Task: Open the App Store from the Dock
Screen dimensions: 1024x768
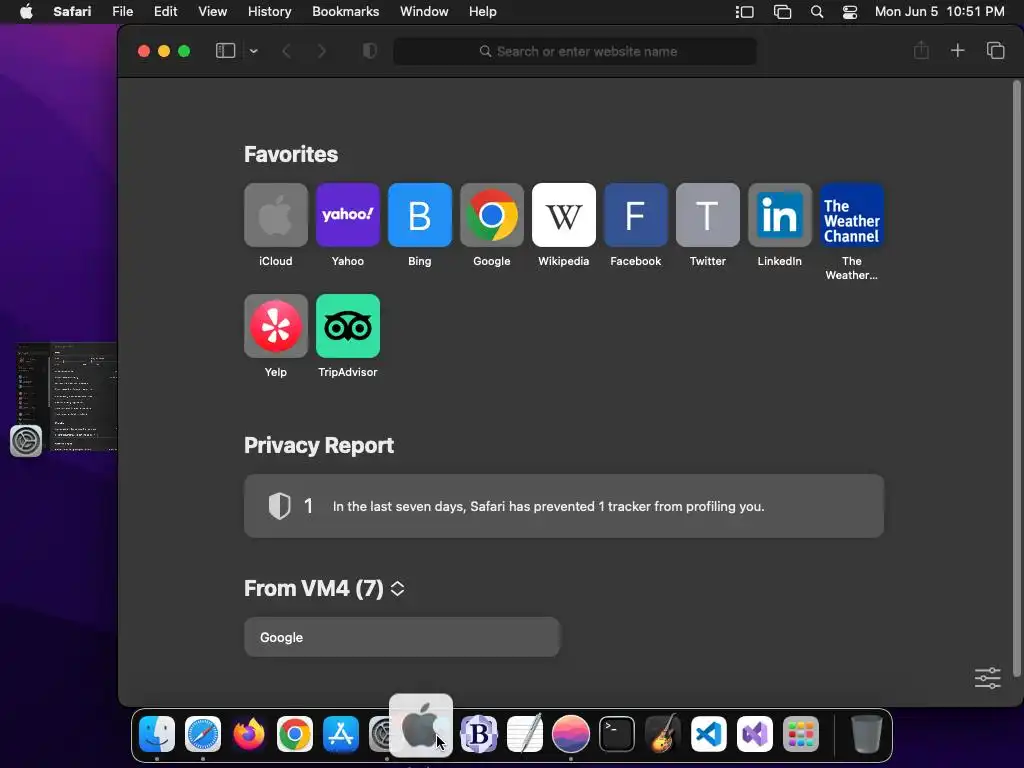Action: [341, 734]
